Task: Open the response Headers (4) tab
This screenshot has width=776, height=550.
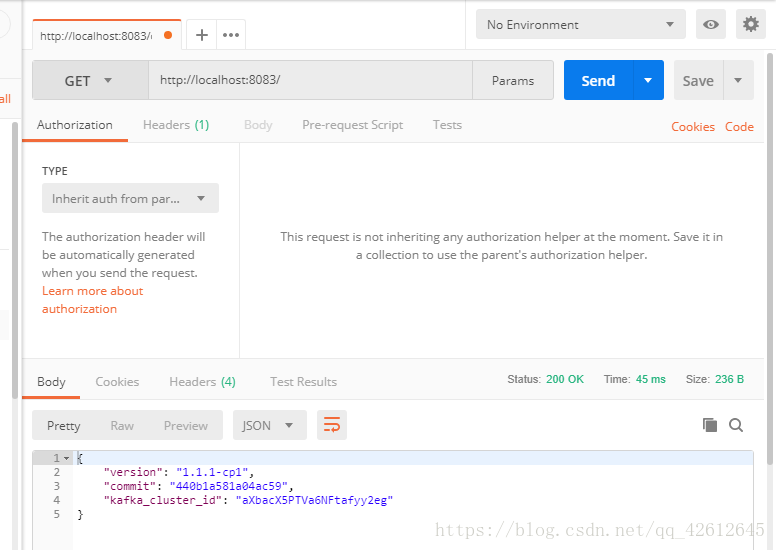Action: [x=202, y=382]
